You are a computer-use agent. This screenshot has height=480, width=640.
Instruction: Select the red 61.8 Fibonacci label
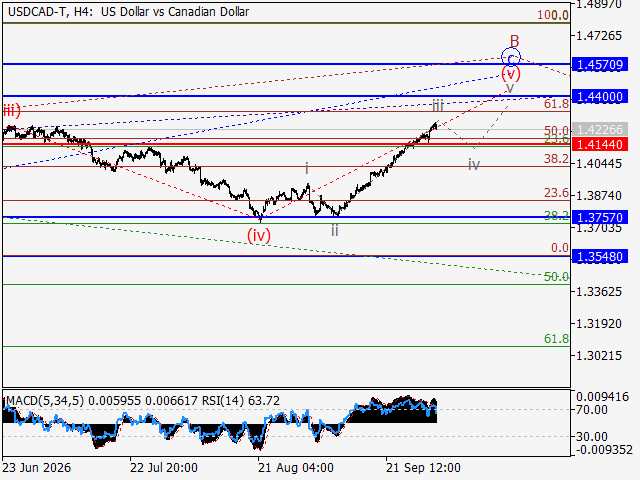coord(556,104)
